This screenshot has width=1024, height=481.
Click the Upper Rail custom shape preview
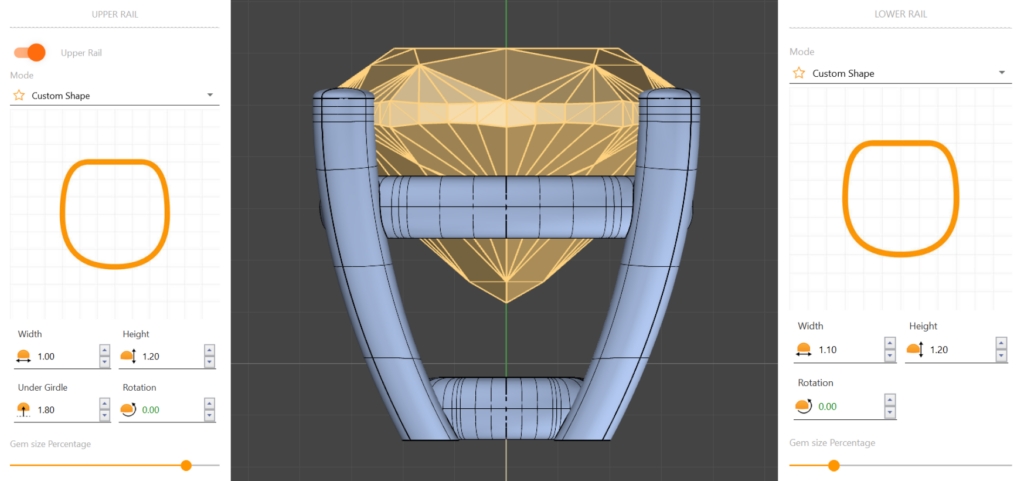115,213
